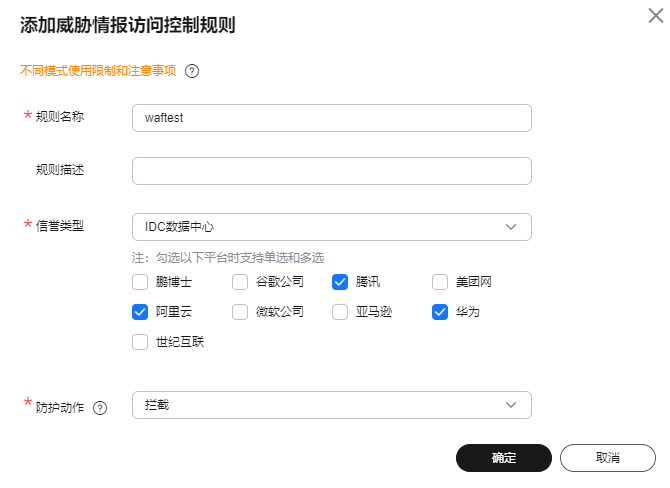The width and height of the screenshot is (670, 488).
Task: Toggle the 世纪互联 checkbox
Action: tap(140, 342)
